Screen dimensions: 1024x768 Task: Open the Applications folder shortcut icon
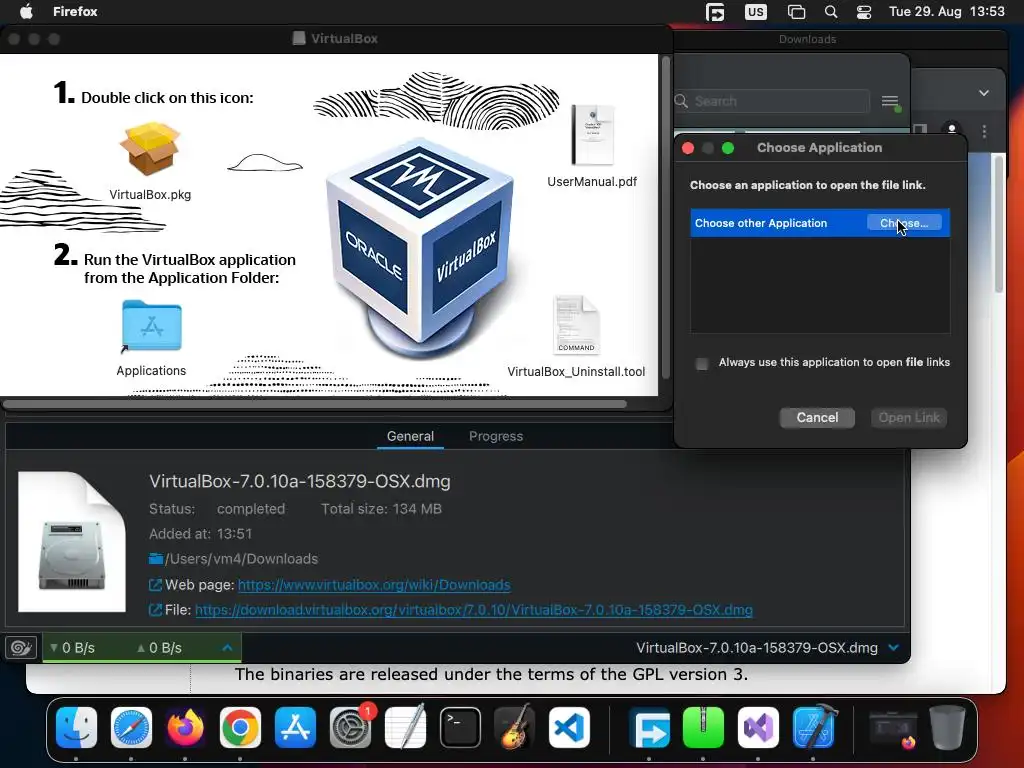[152, 326]
